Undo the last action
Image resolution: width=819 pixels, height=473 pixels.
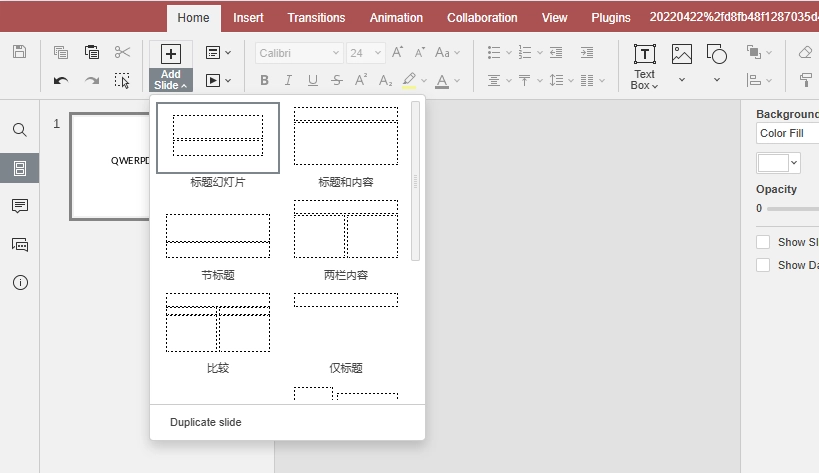[x=61, y=80]
